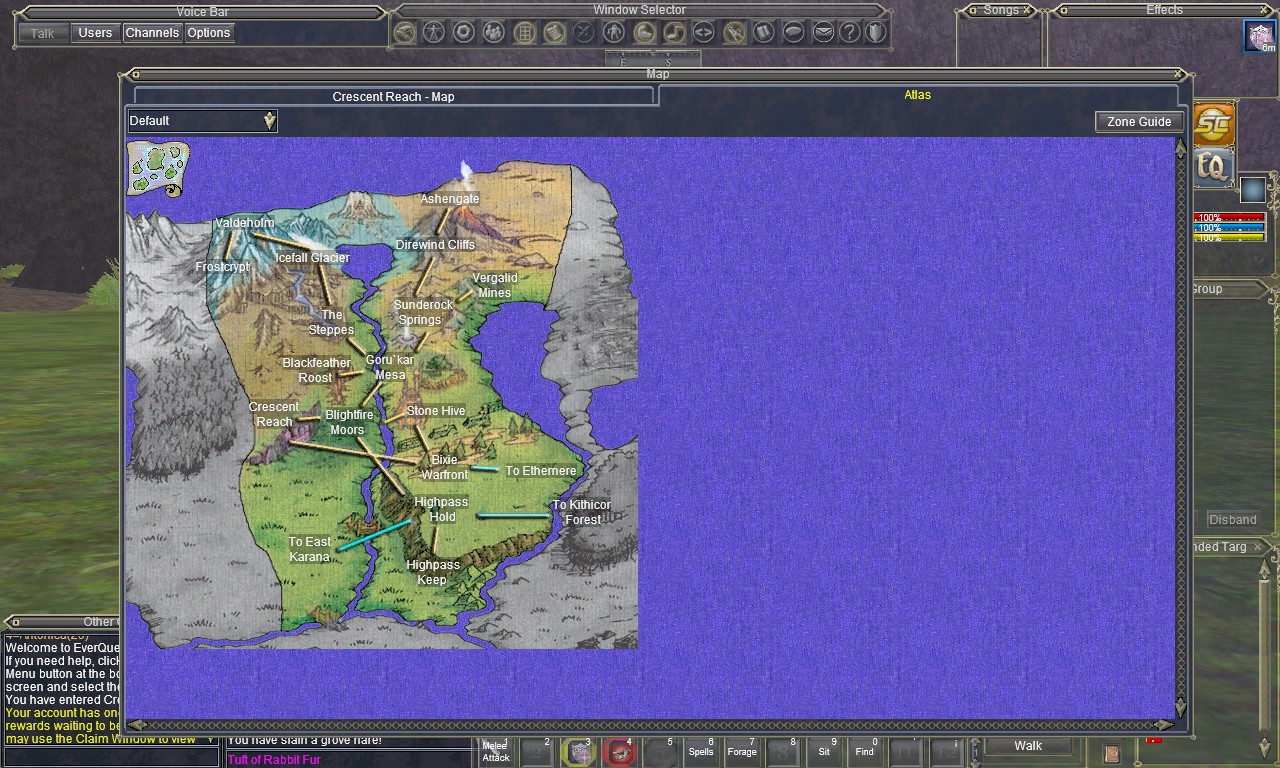Open Channels in the Voice Bar
Viewport: 1280px width, 768px height.
coord(152,33)
